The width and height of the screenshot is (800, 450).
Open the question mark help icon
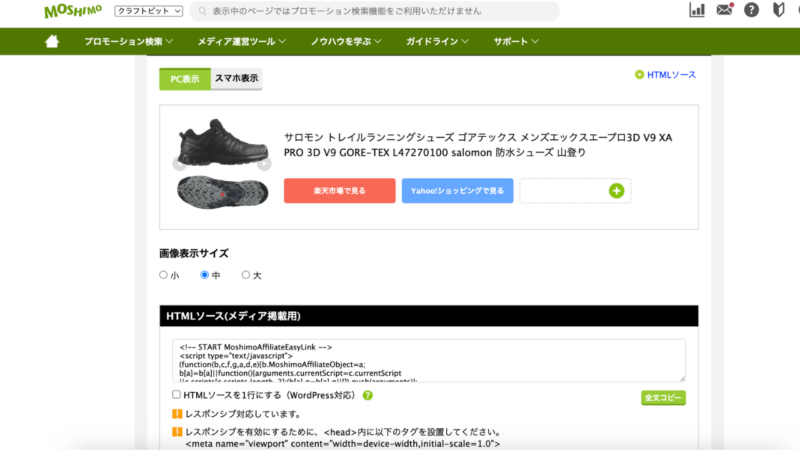coord(751,10)
